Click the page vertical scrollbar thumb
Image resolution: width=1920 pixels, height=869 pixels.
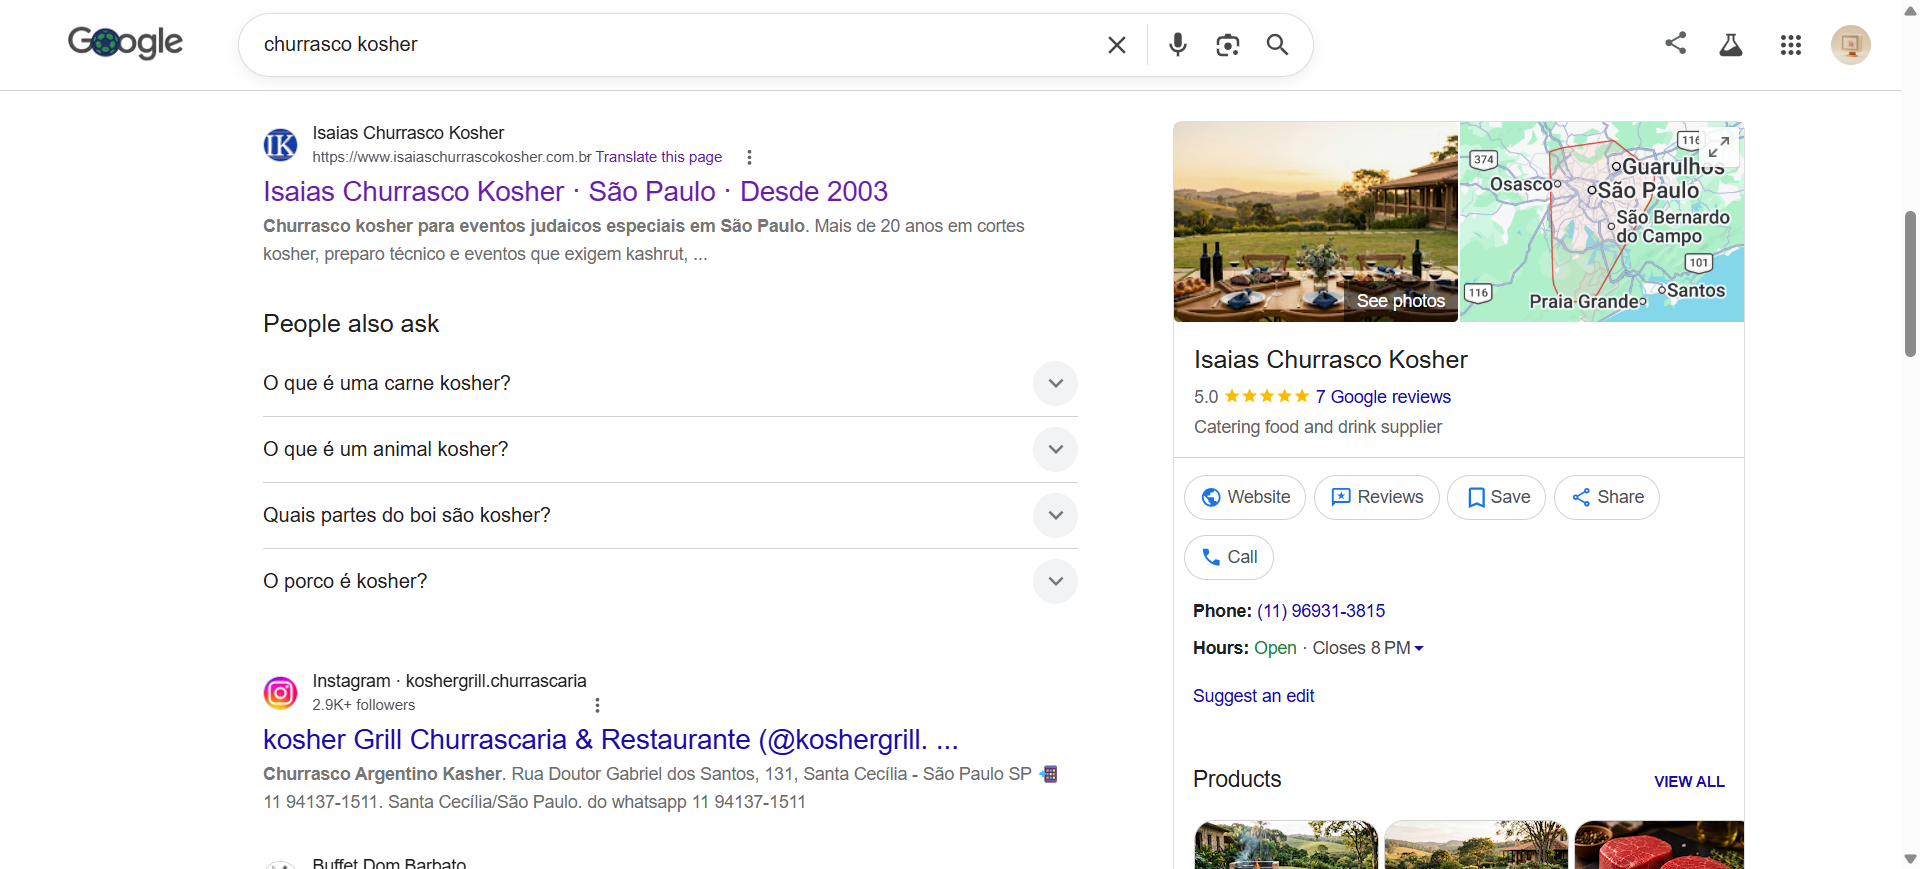pos(1910,283)
